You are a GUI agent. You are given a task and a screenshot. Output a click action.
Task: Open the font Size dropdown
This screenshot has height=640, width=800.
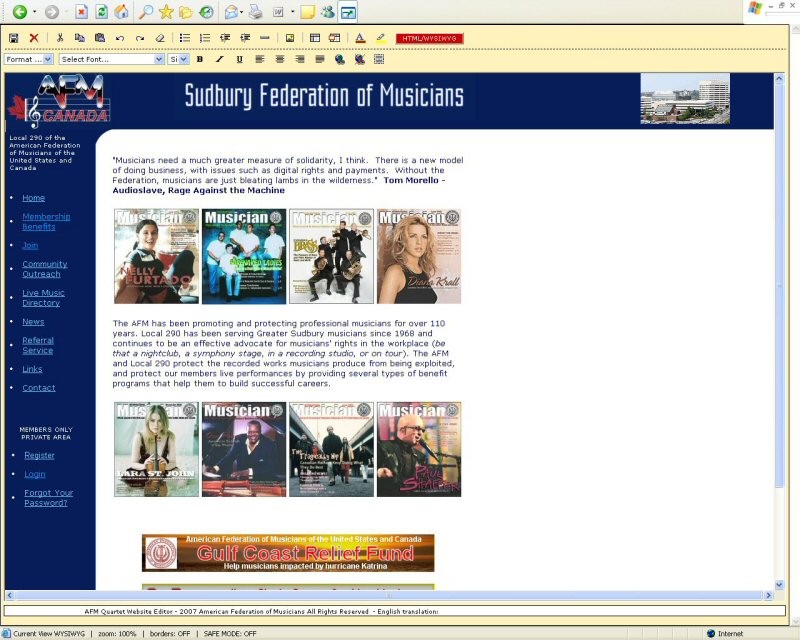tap(178, 59)
